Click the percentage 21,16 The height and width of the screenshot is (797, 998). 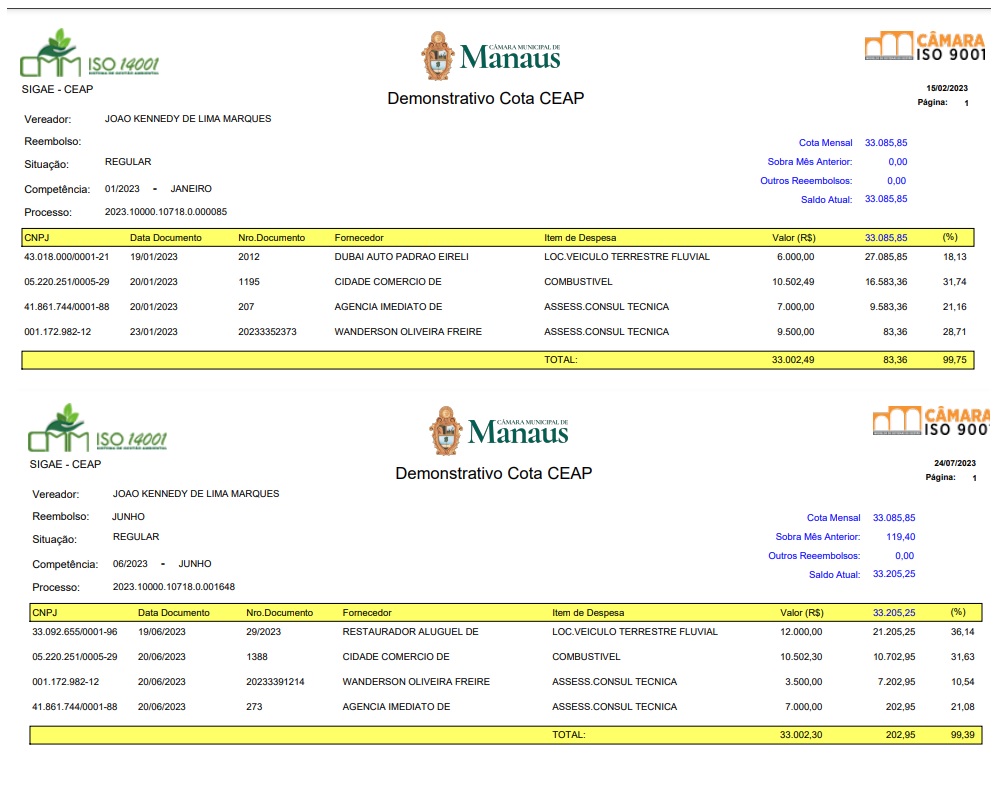click(x=955, y=307)
